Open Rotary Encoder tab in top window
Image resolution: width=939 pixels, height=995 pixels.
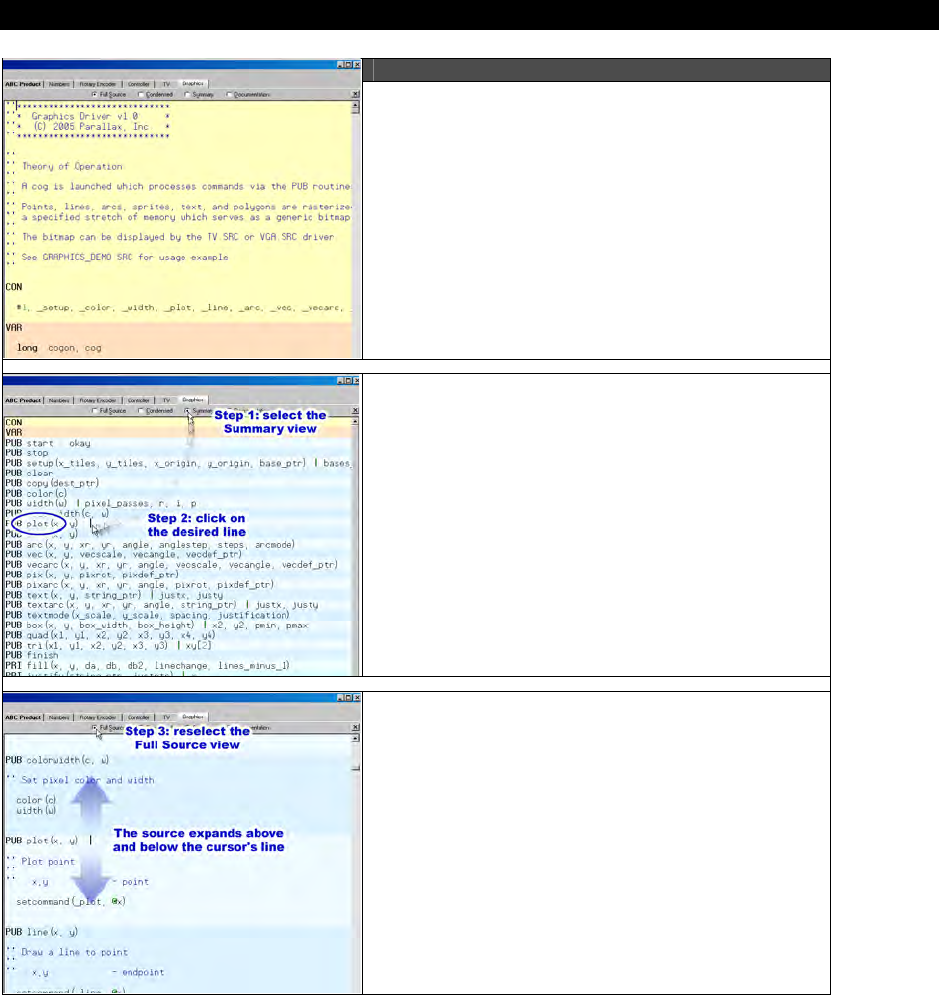tap(98, 84)
